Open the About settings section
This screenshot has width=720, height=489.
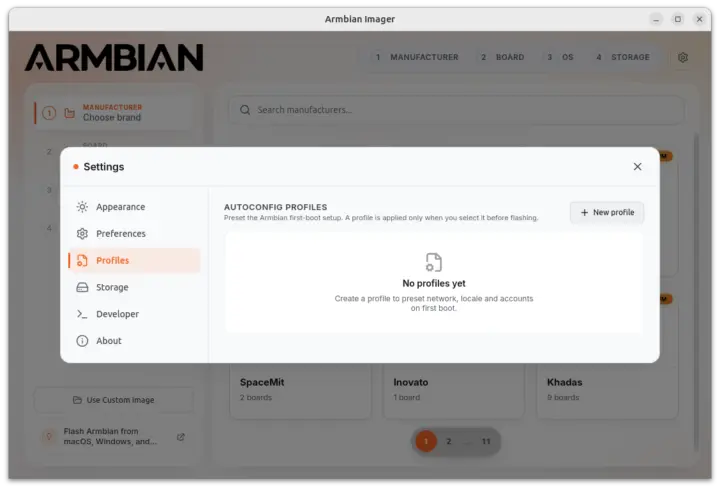pyautogui.click(x=134, y=341)
